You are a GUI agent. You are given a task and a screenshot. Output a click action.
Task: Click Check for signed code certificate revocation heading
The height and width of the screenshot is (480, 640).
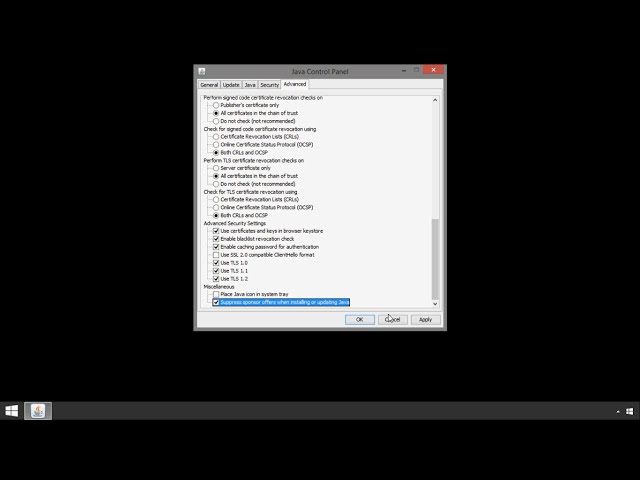pyautogui.click(x=260, y=129)
